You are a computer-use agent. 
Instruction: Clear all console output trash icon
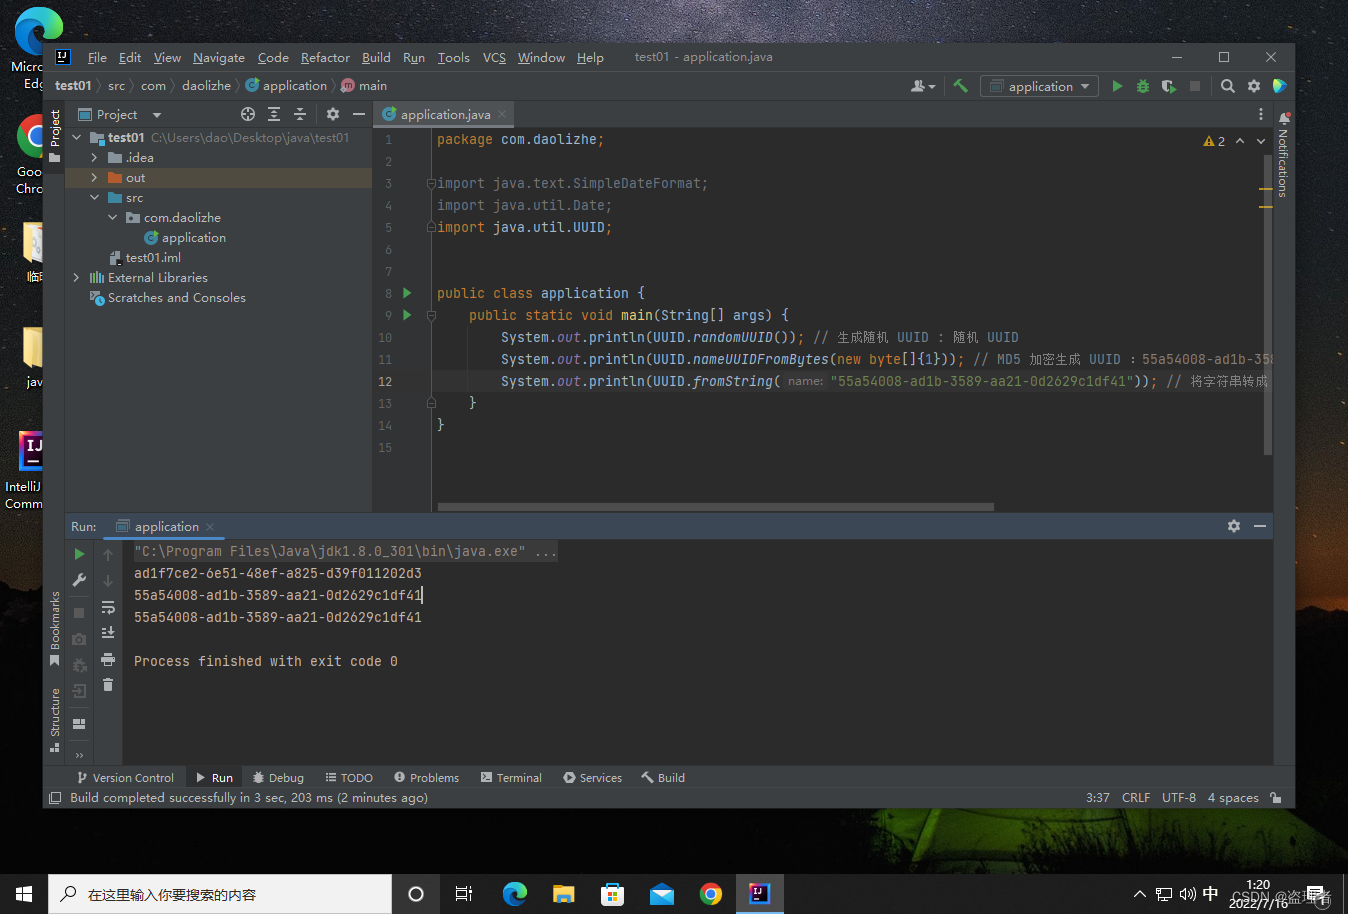tap(108, 685)
